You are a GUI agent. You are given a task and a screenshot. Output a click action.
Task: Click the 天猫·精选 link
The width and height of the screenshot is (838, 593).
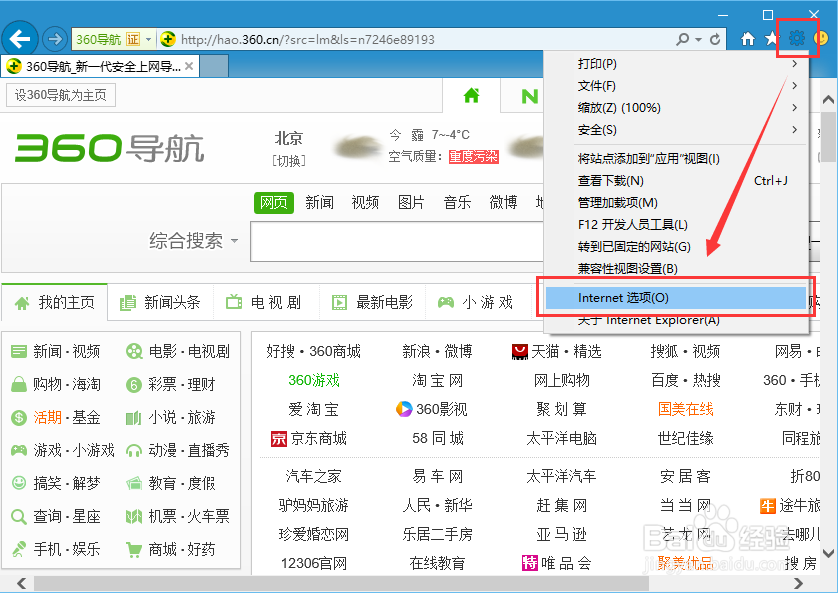pos(556,352)
